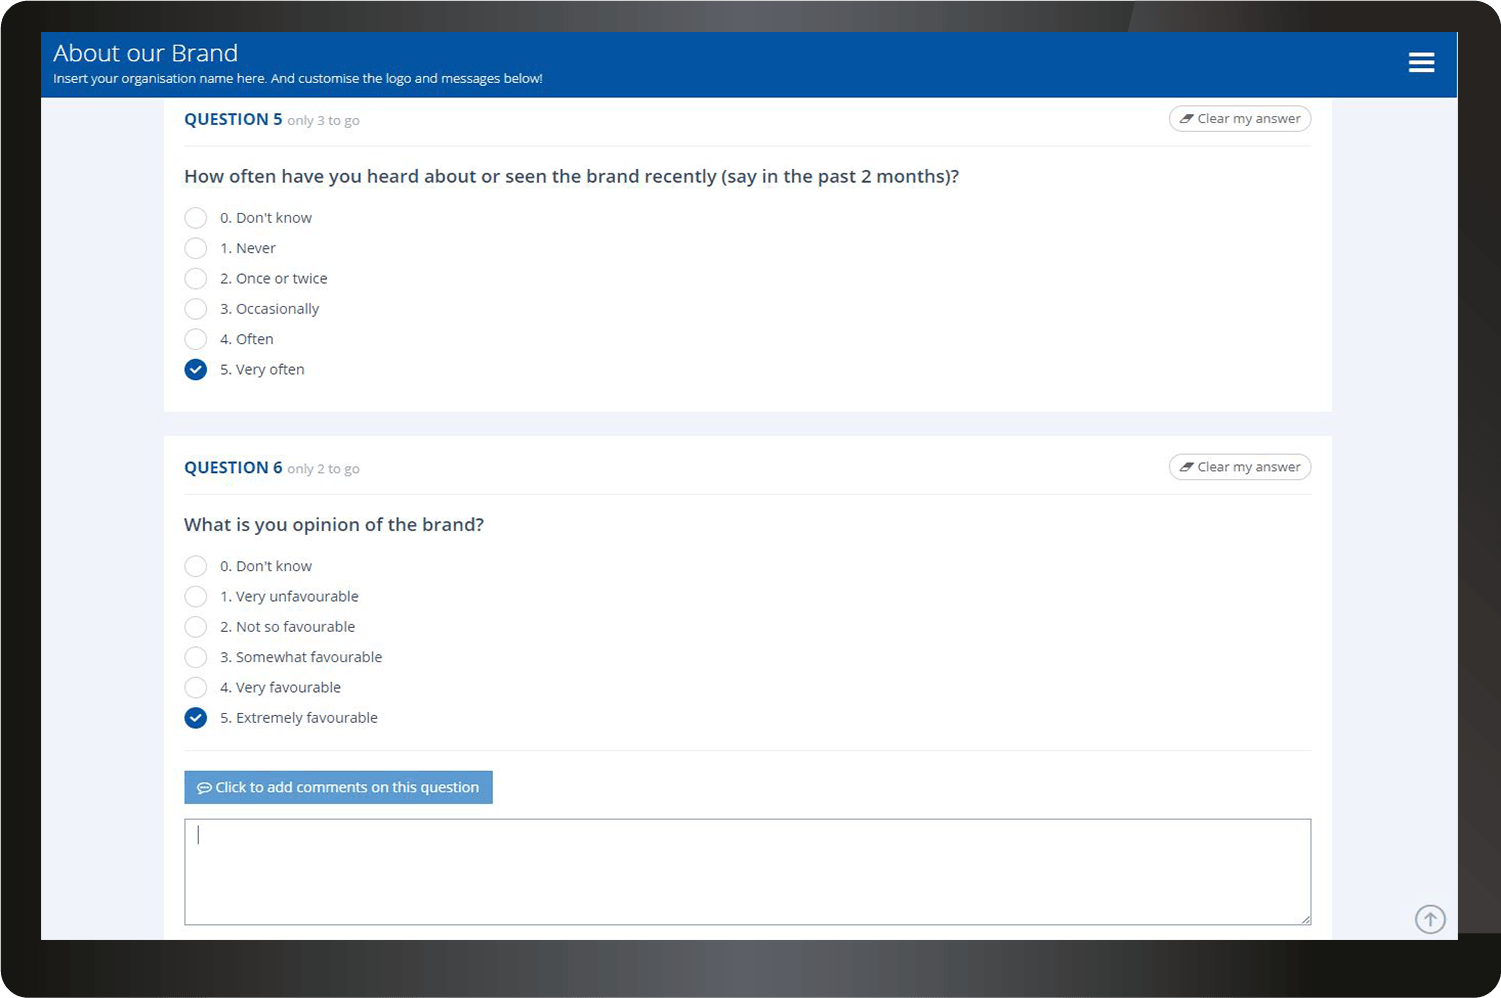
Task: Click to add comments on this question
Action: [x=338, y=787]
